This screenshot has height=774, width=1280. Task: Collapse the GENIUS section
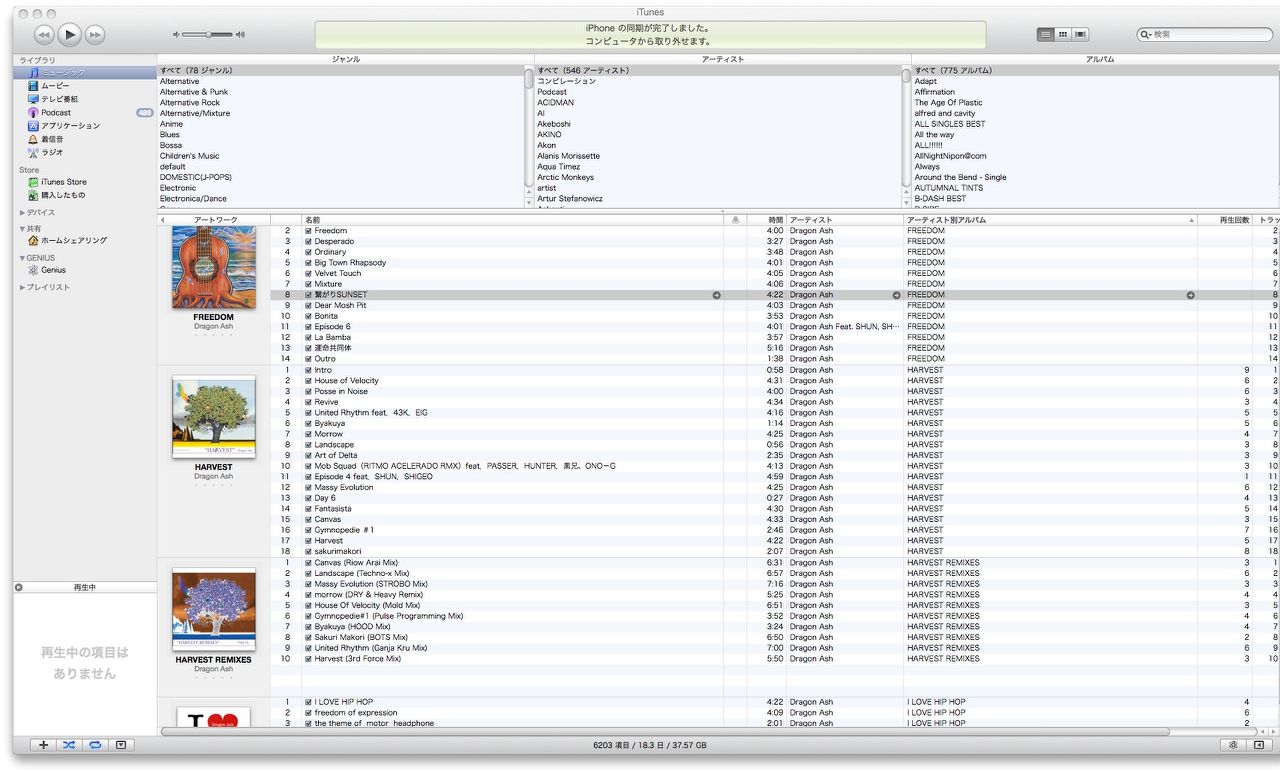[22, 258]
